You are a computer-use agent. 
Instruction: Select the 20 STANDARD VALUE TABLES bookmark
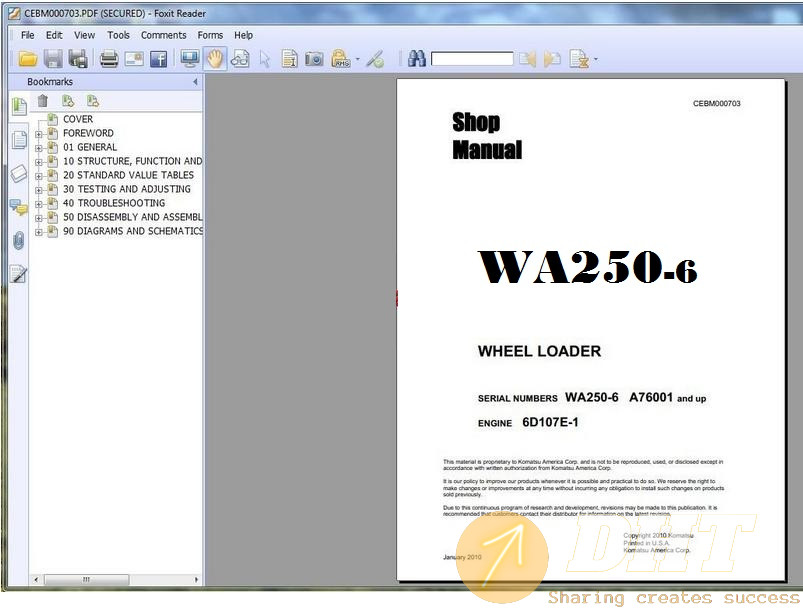[x=128, y=175]
